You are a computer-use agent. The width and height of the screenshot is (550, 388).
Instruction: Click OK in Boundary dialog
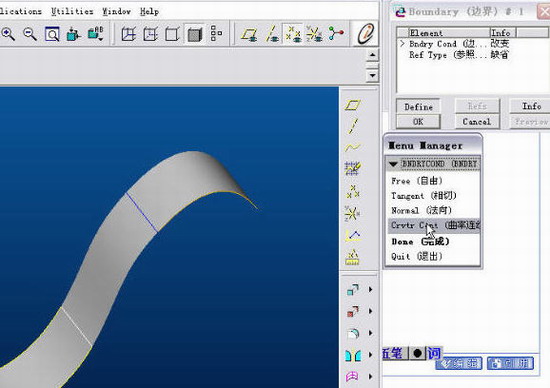418,122
